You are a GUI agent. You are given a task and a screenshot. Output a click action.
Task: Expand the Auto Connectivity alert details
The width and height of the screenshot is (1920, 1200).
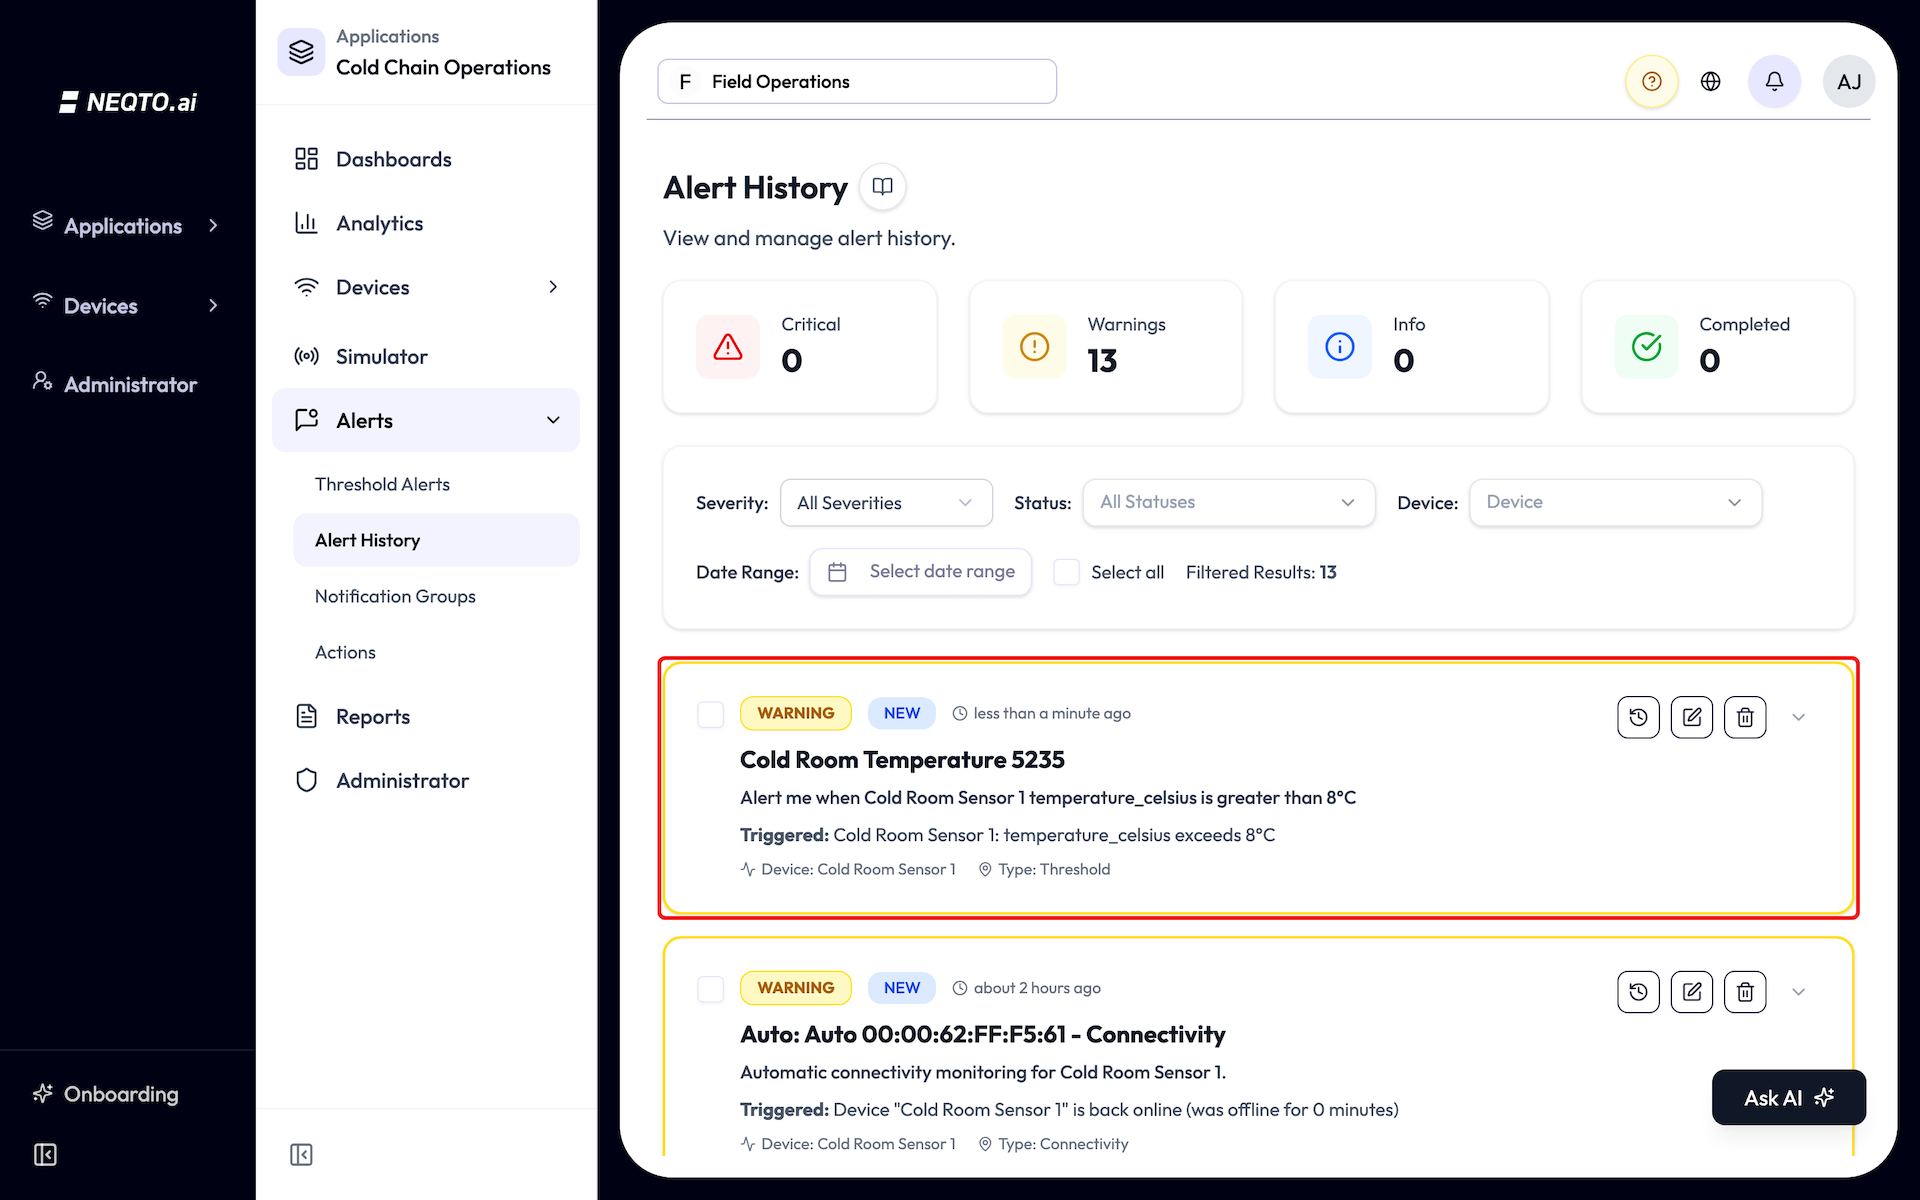pos(1798,992)
